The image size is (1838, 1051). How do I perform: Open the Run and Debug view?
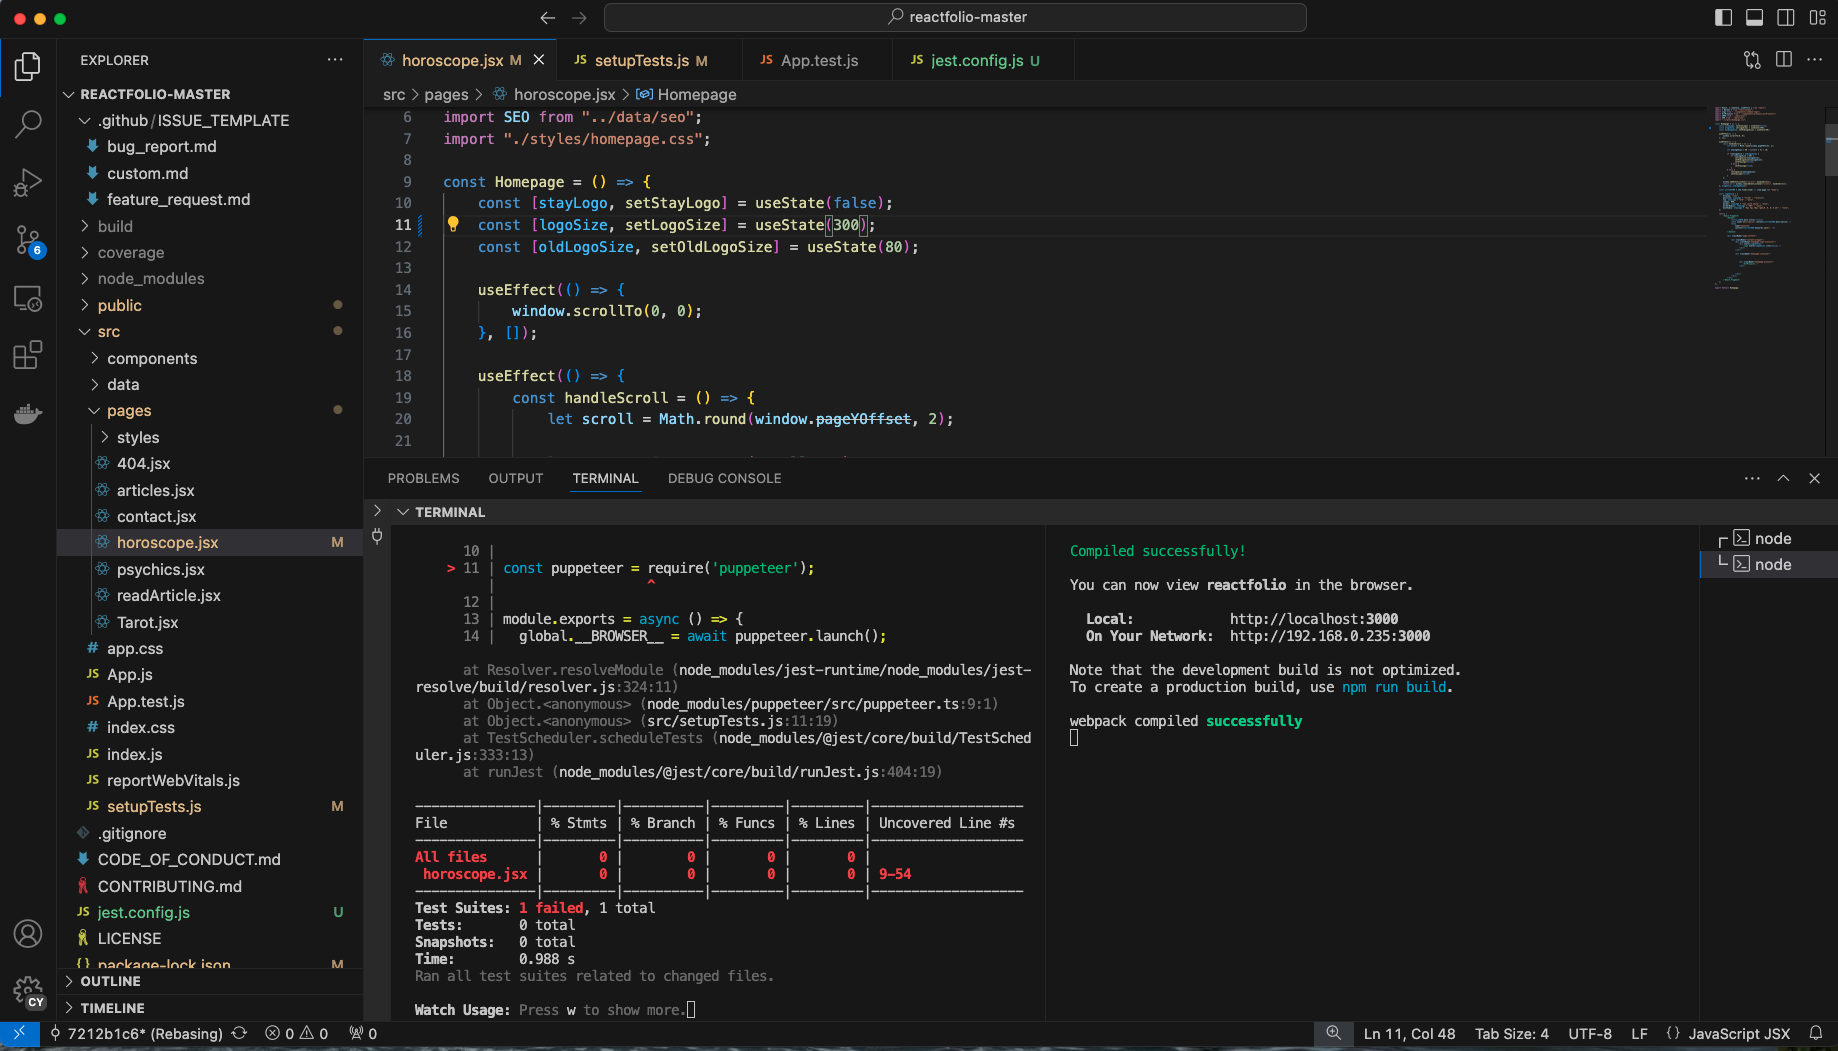click(x=28, y=182)
